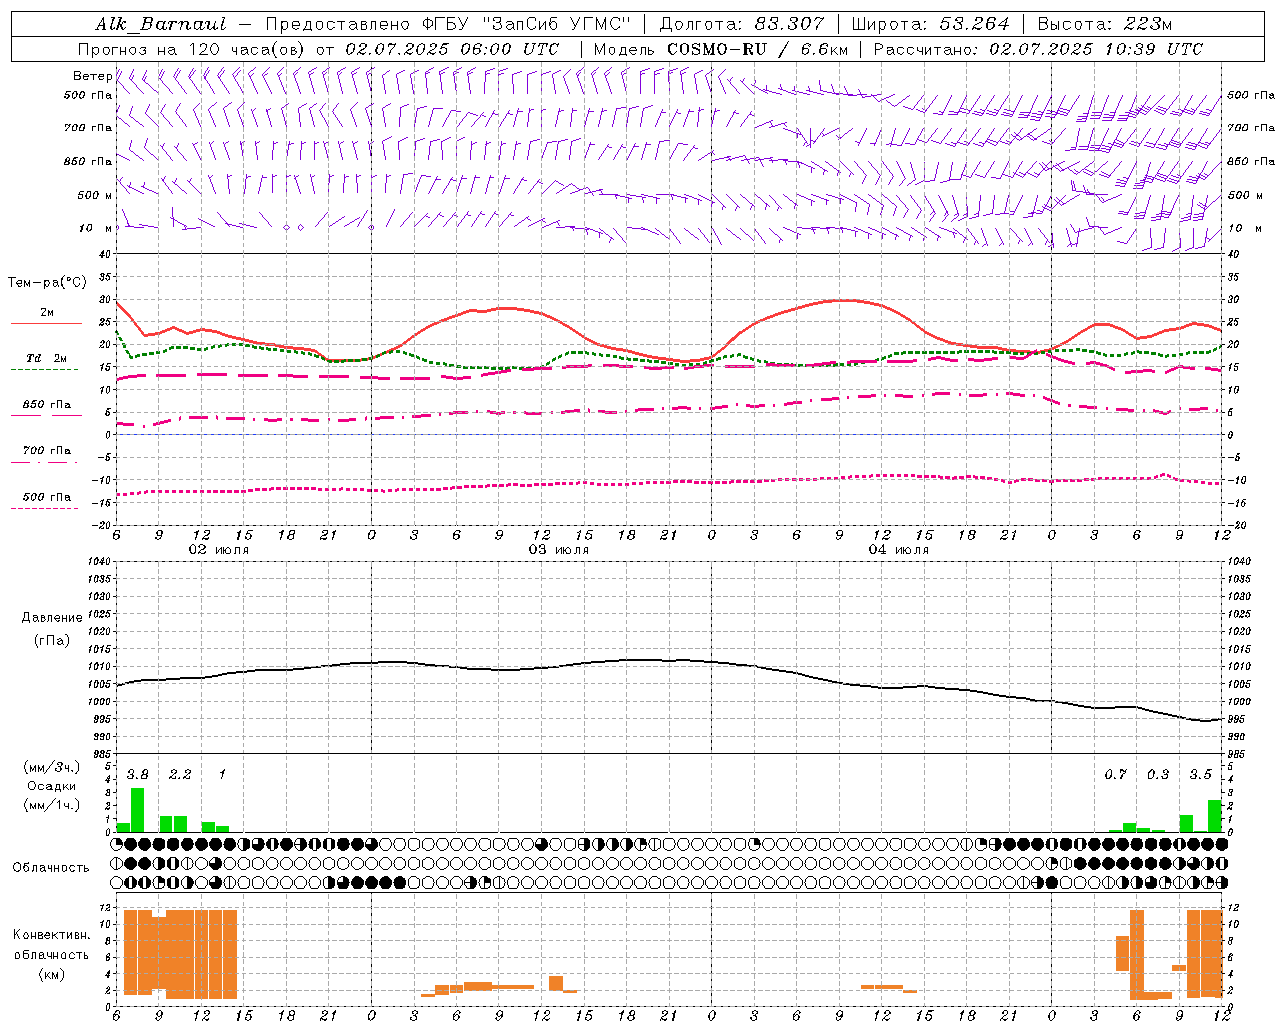Click the precipitation value "2.2"
Viewport: 1280px width, 1024px height.
(x=180, y=774)
